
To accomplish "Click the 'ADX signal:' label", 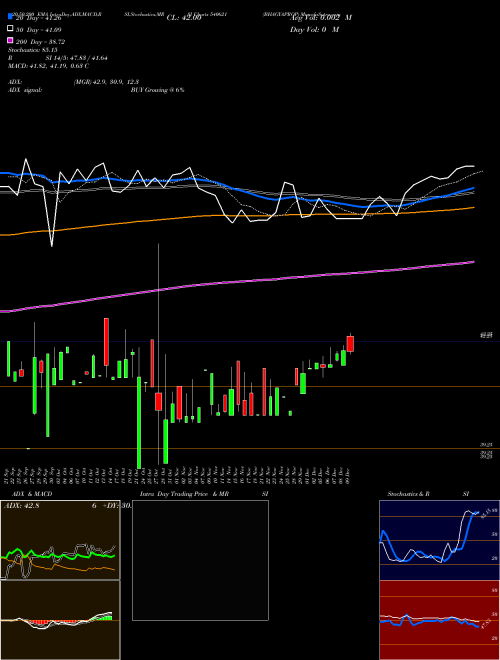I will 25,90.
